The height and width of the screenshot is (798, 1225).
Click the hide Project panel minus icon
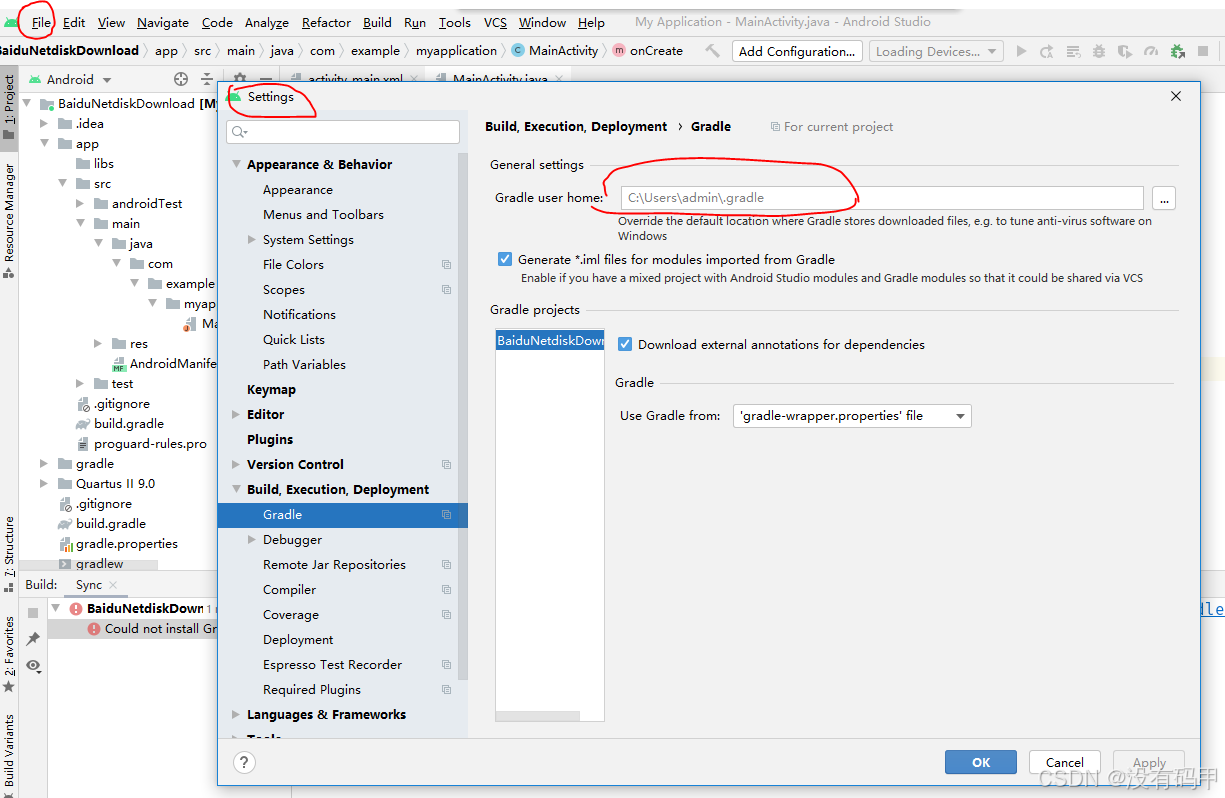[266, 78]
